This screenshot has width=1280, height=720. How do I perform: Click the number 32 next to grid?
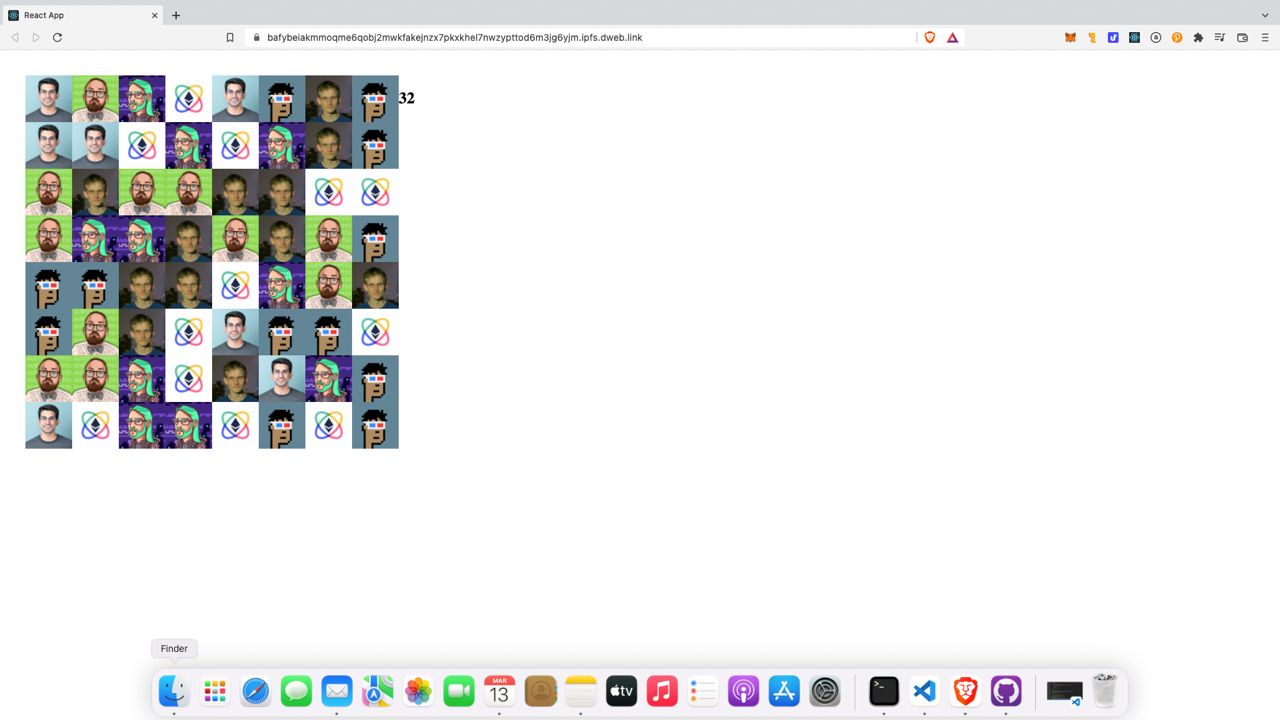point(406,98)
